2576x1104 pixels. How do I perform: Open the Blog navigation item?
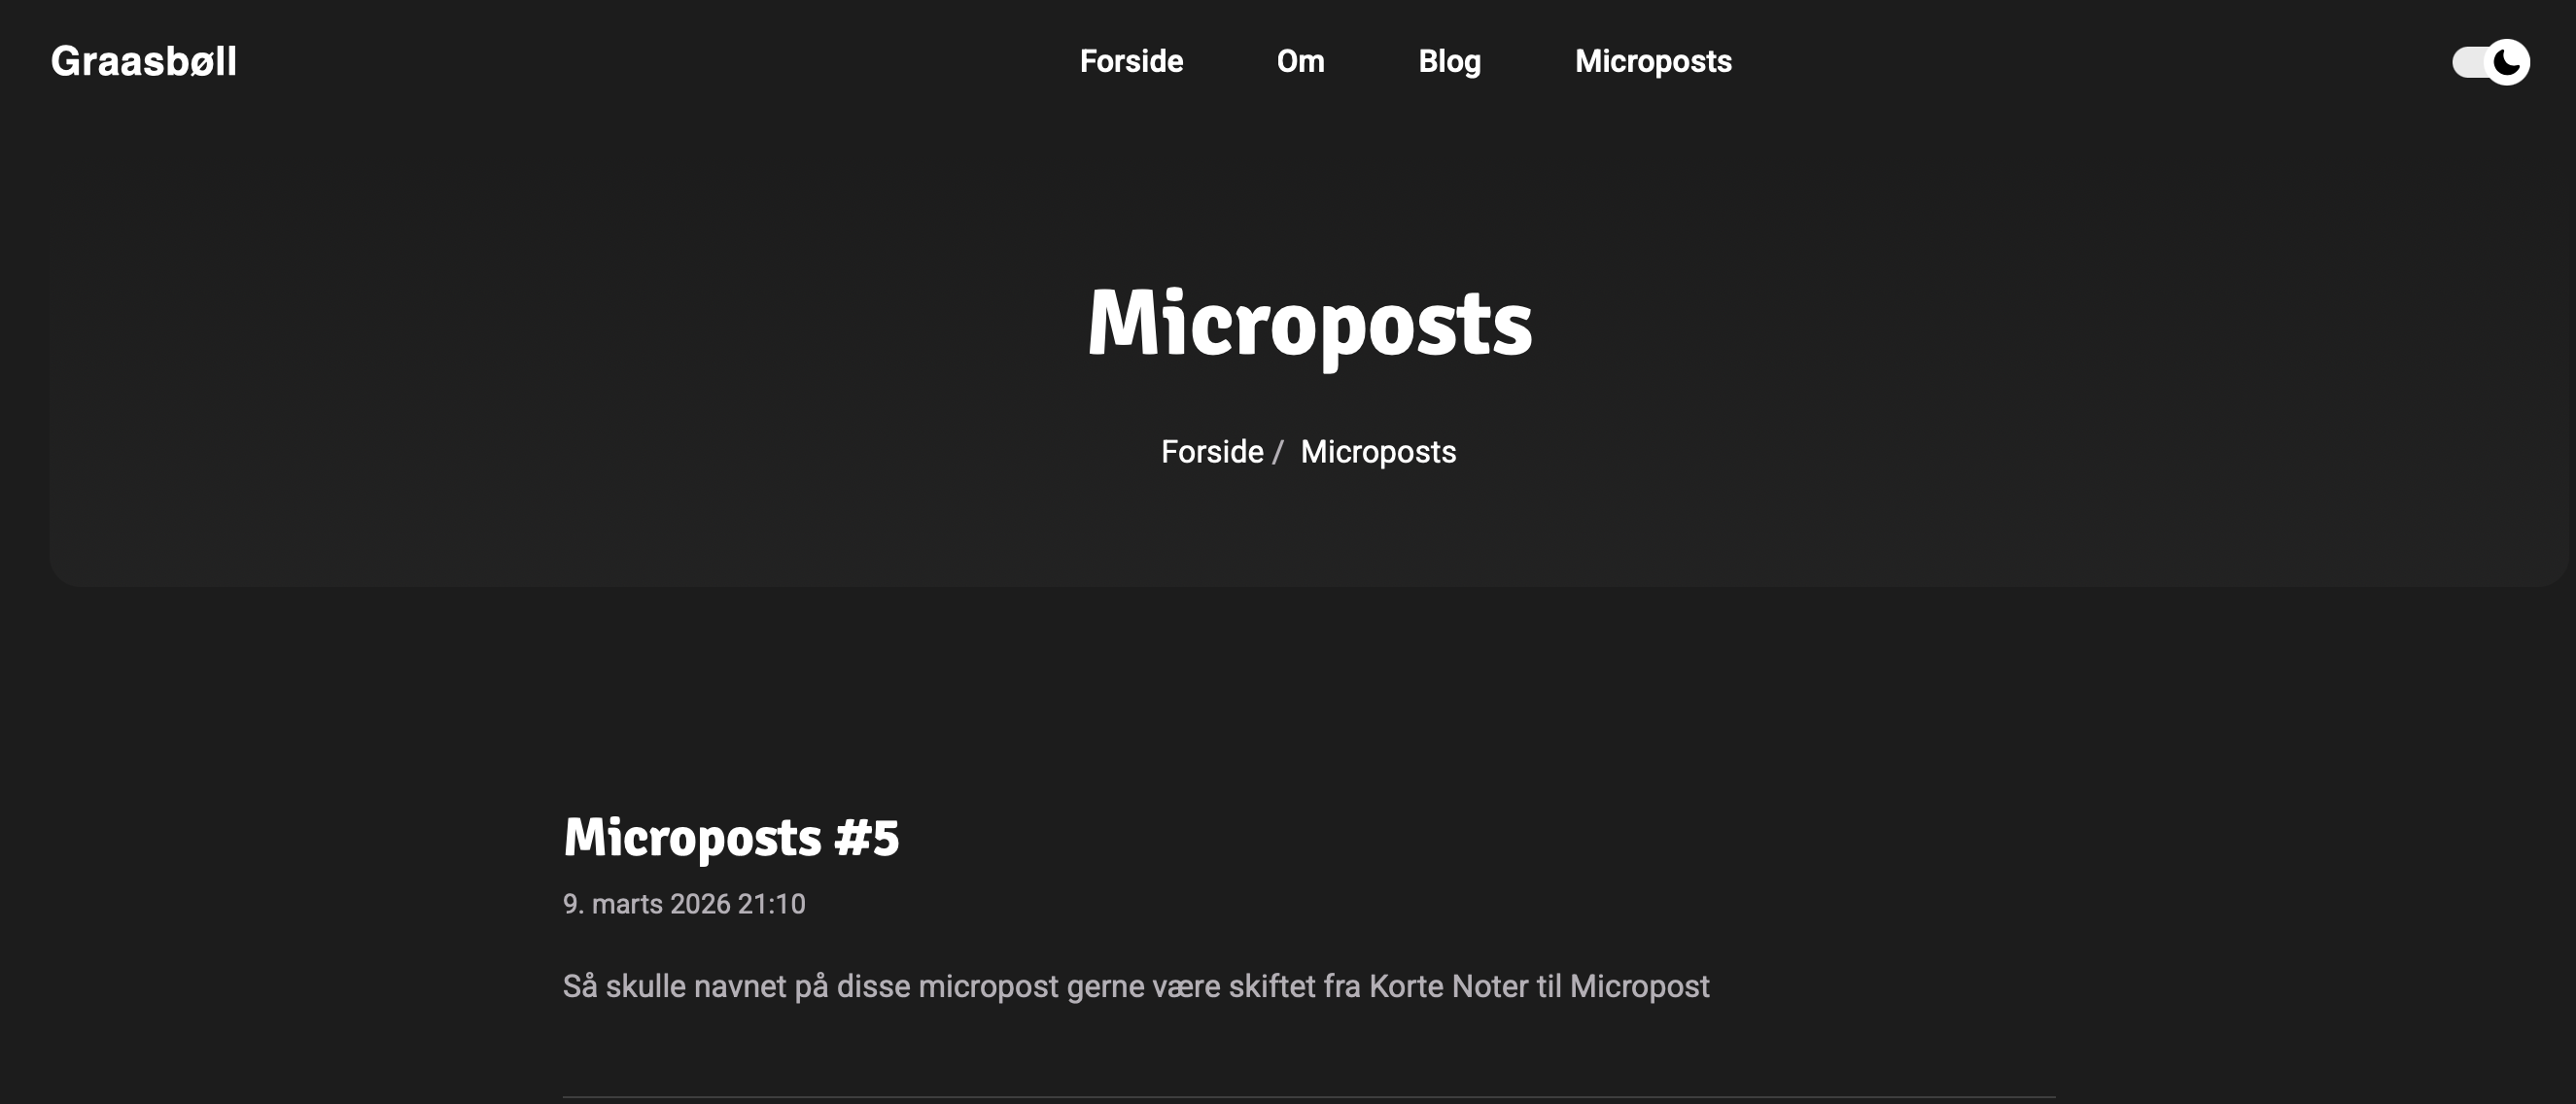point(1449,62)
